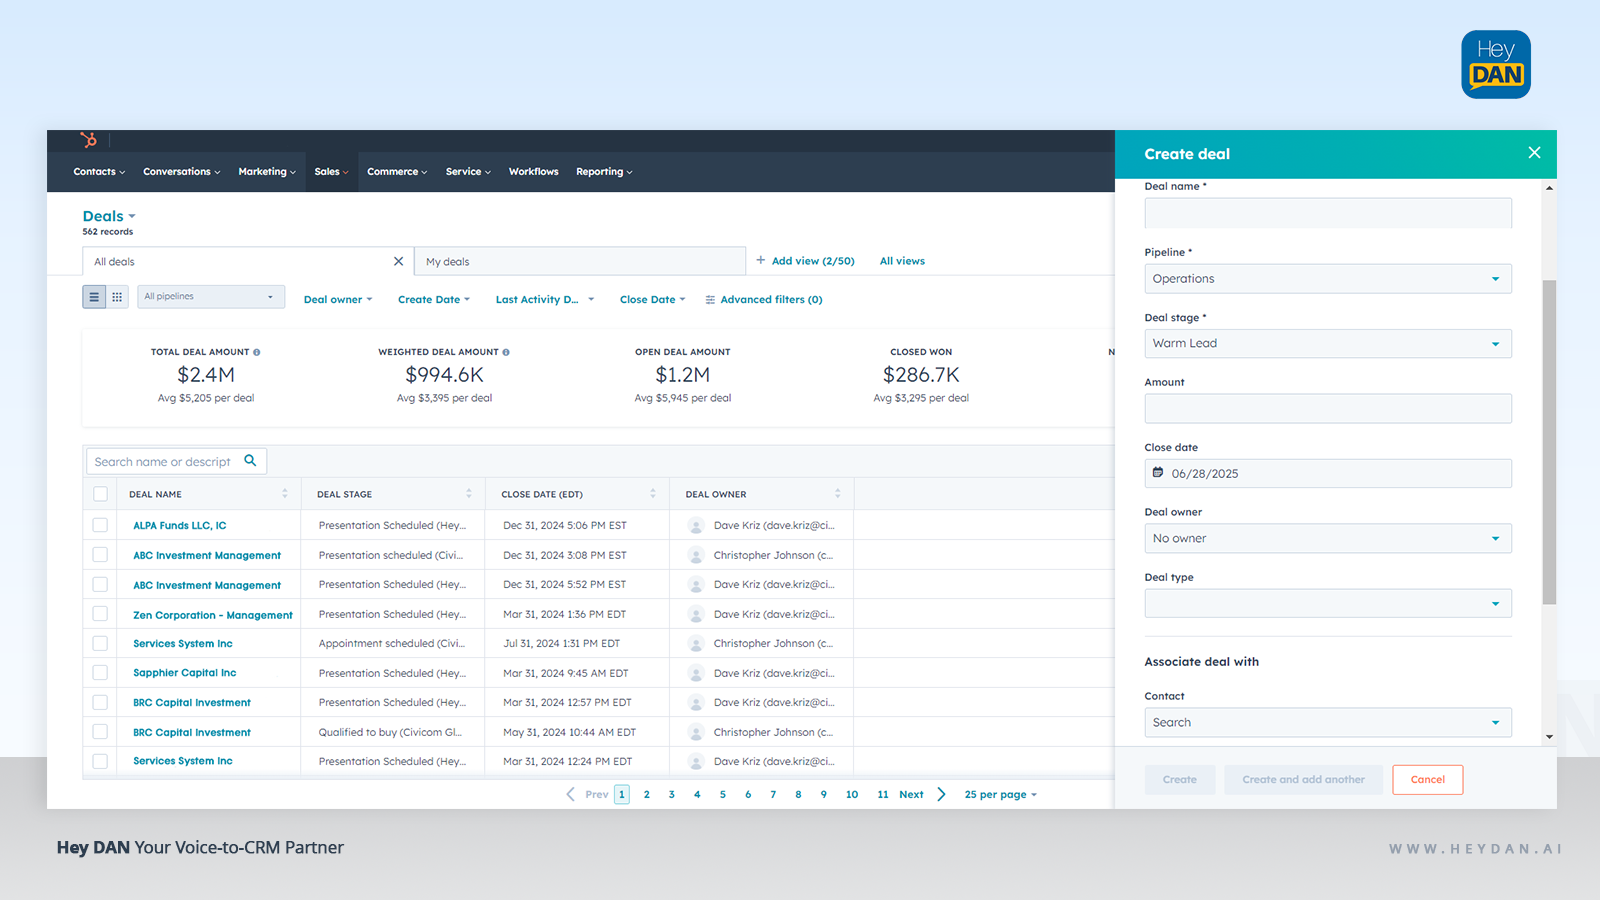1600x900 pixels.
Task: Sort deals using Deal Name column arrows
Action: tap(287, 493)
